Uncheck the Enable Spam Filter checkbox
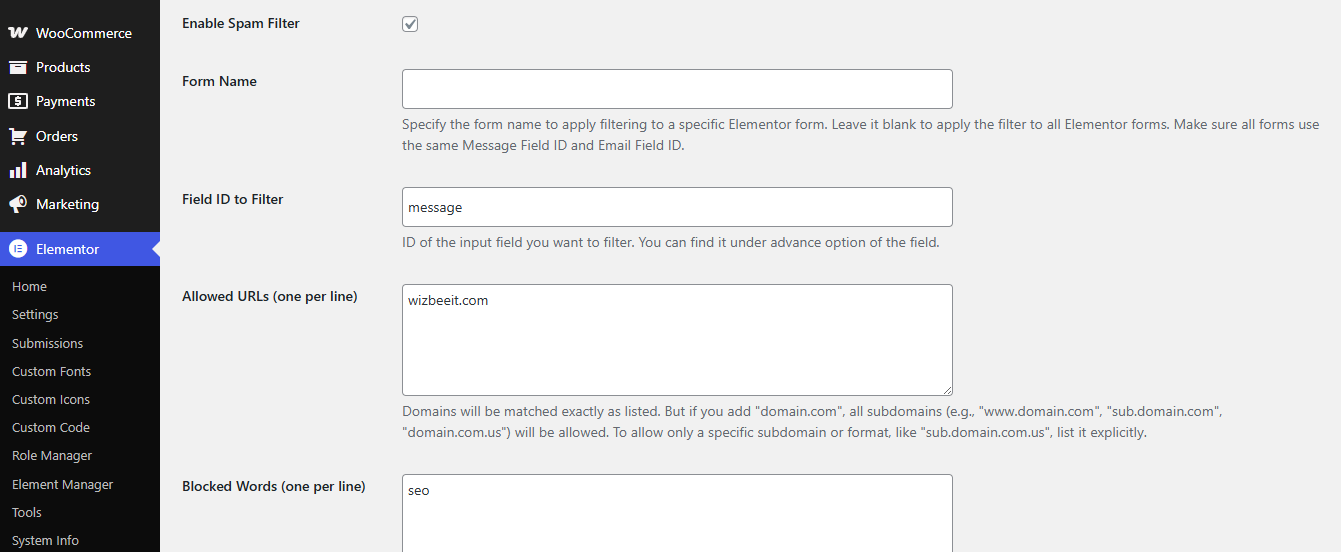This screenshot has height=552, width=1341. [410, 24]
